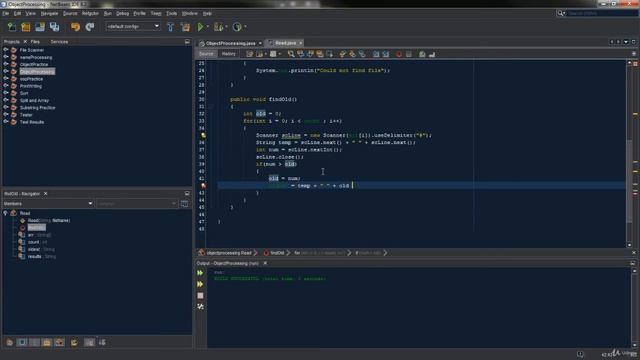640x360 pixels.
Task: Click the Find Selection magnifier icon in editor toolbar
Action: pyautogui.click(x=291, y=54)
